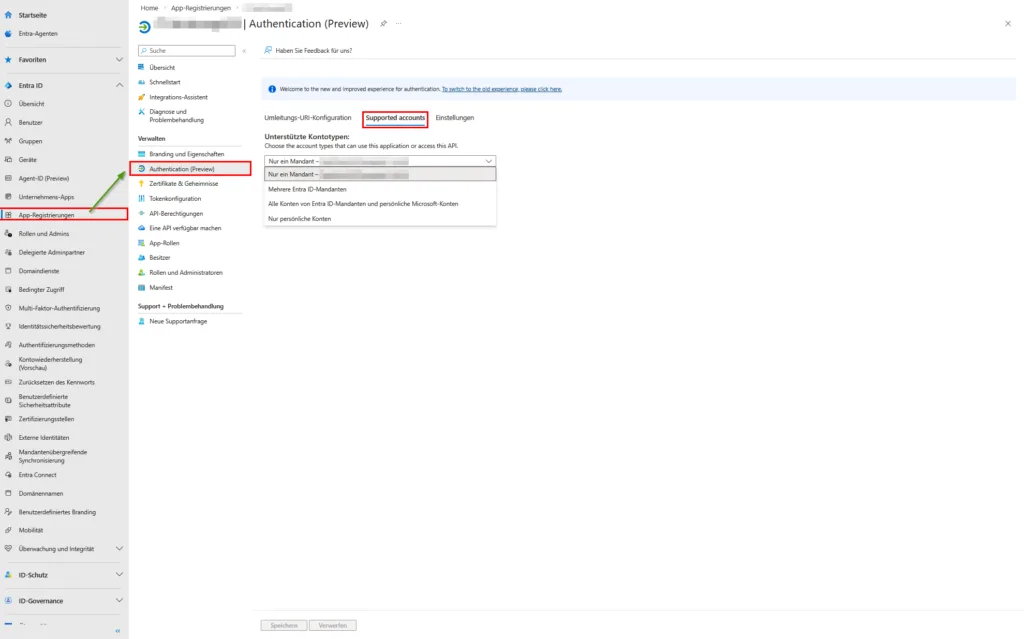Open the account type dropdown arrow
Viewport: 1024px width, 639px height.
point(489,161)
